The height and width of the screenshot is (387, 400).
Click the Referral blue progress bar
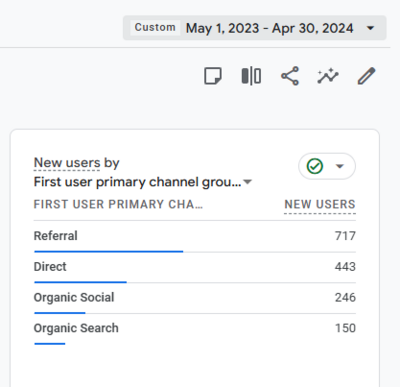coord(109,251)
